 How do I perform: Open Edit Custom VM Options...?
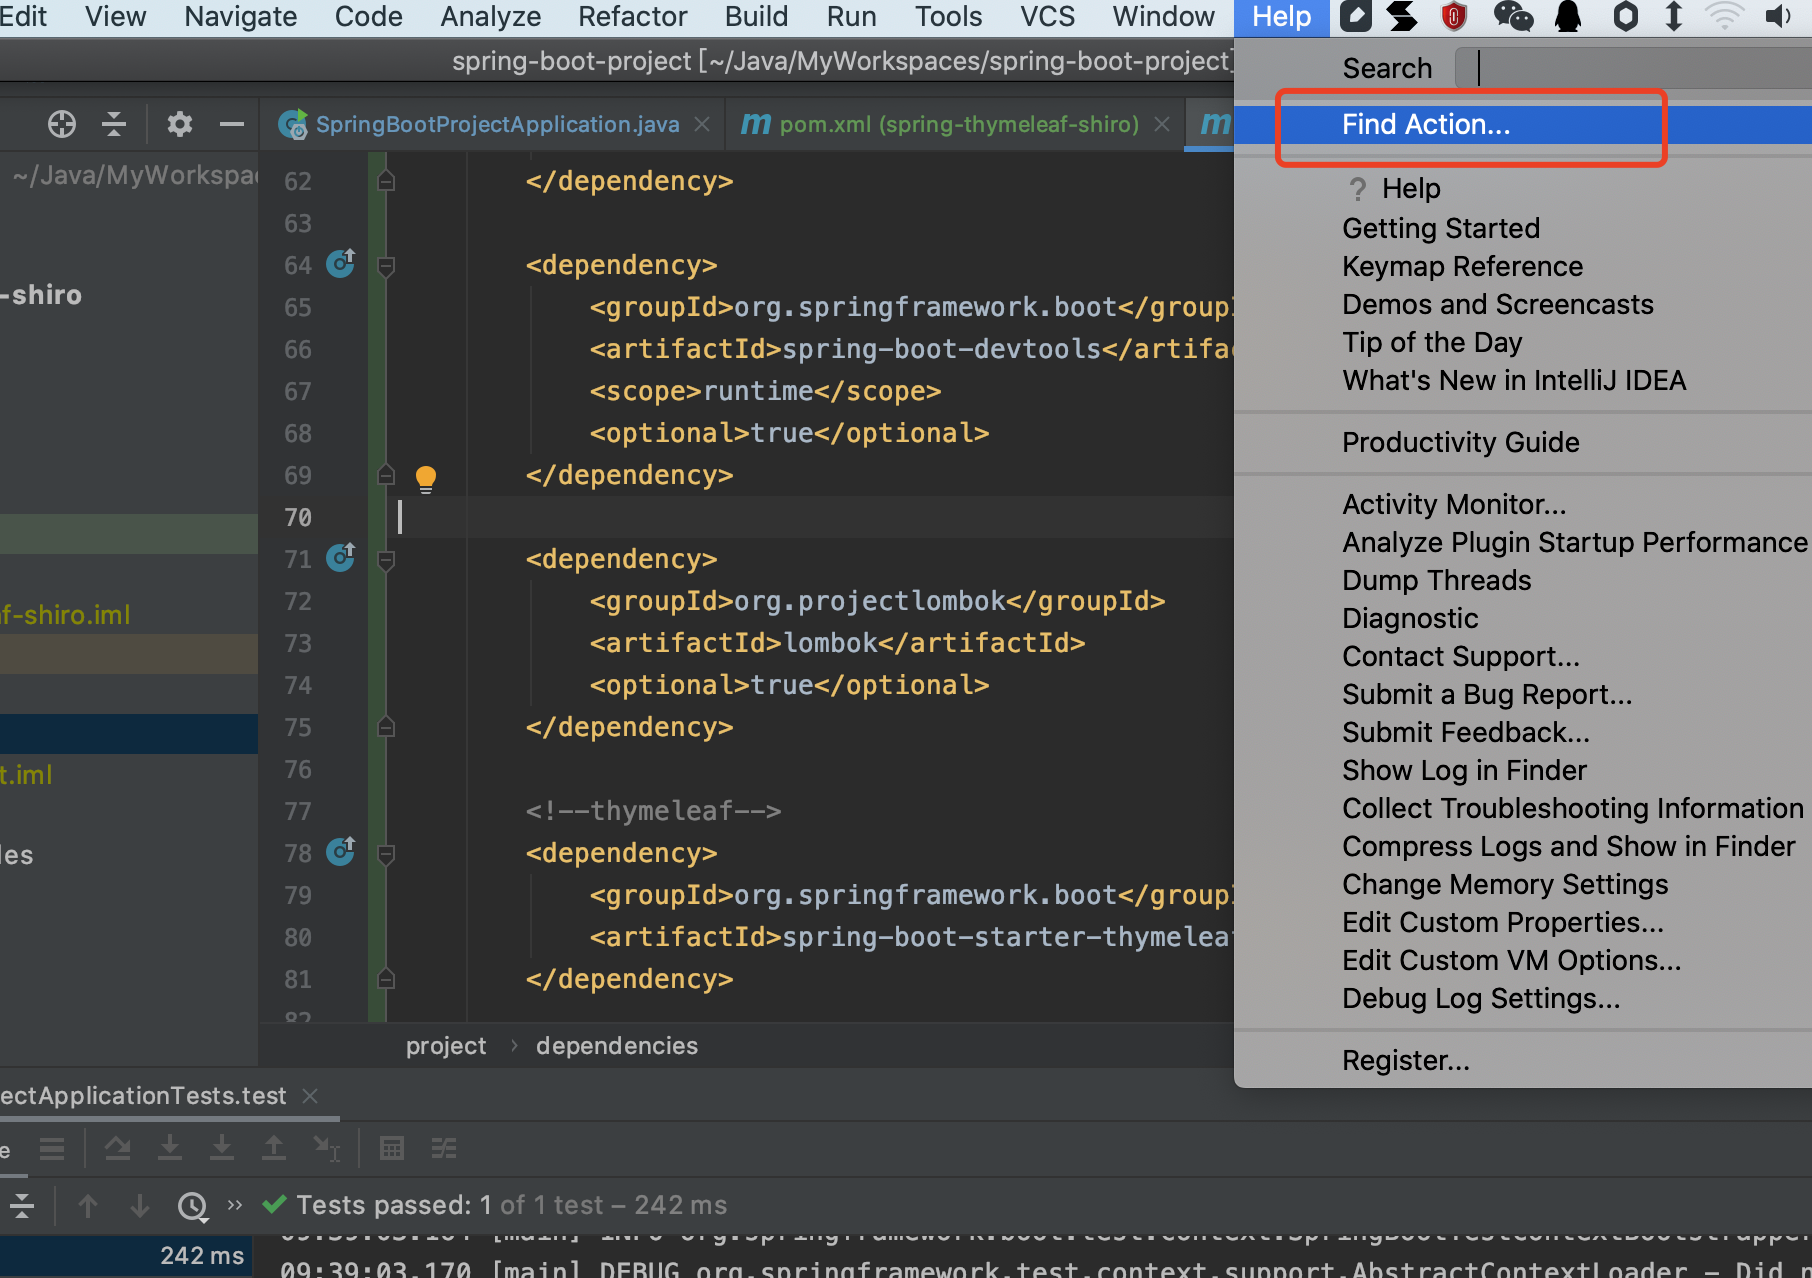point(1523,960)
